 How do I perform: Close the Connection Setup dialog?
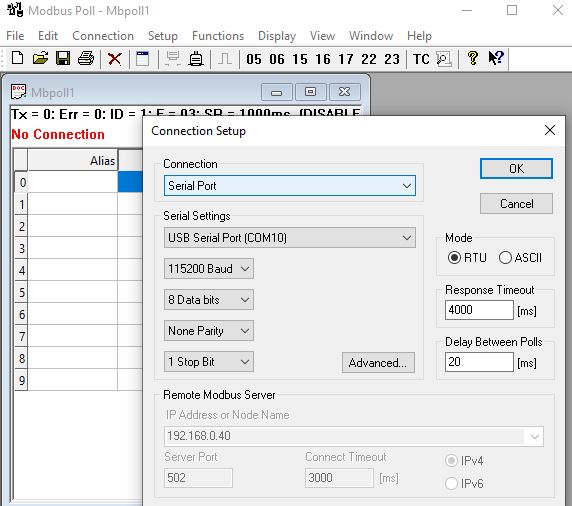click(550, 130)
